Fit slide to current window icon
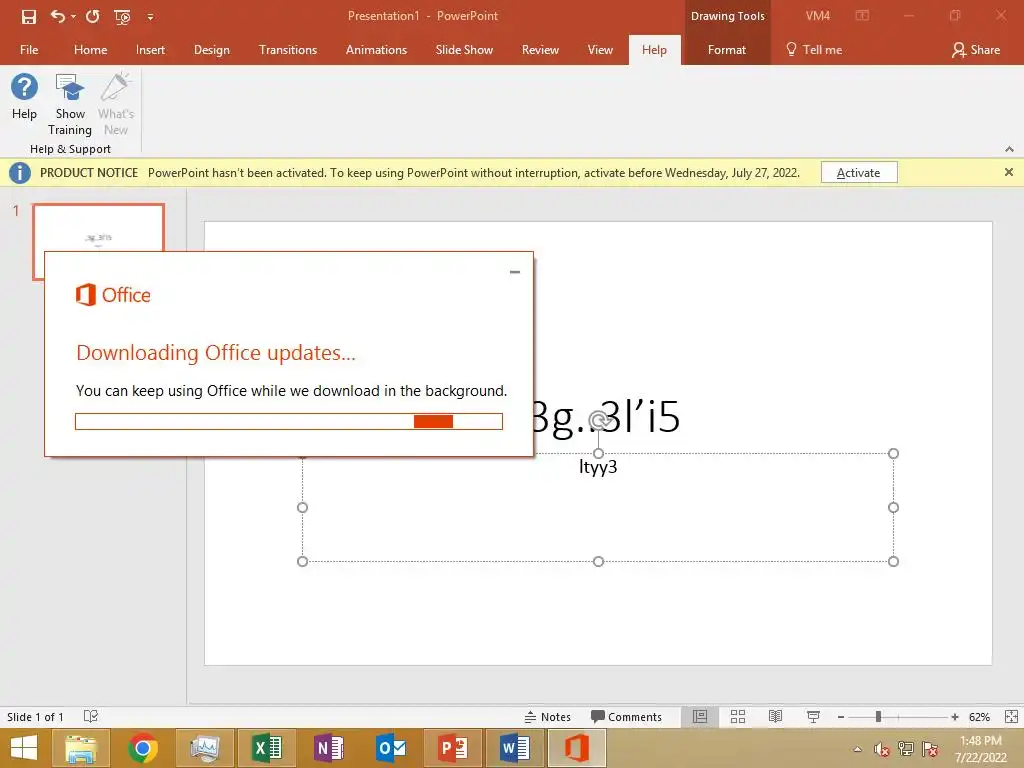The image size is (1024, 768). tap(1011, 717)
